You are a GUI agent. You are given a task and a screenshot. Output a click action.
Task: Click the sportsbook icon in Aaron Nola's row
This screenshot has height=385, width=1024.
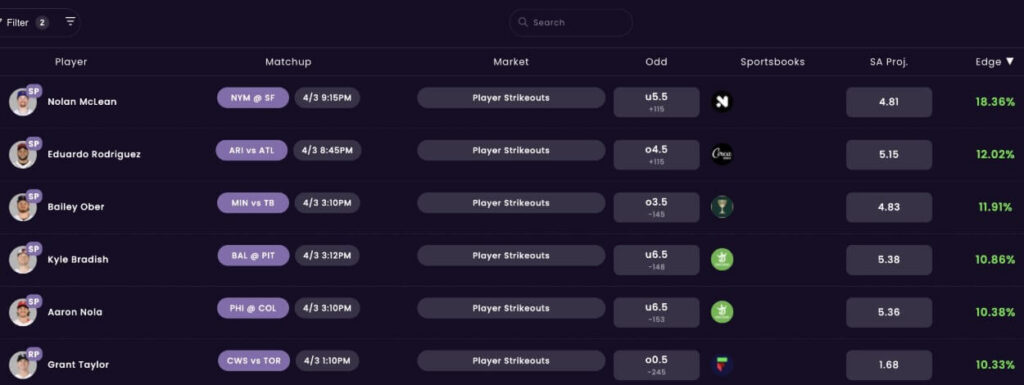pos(722,312)
